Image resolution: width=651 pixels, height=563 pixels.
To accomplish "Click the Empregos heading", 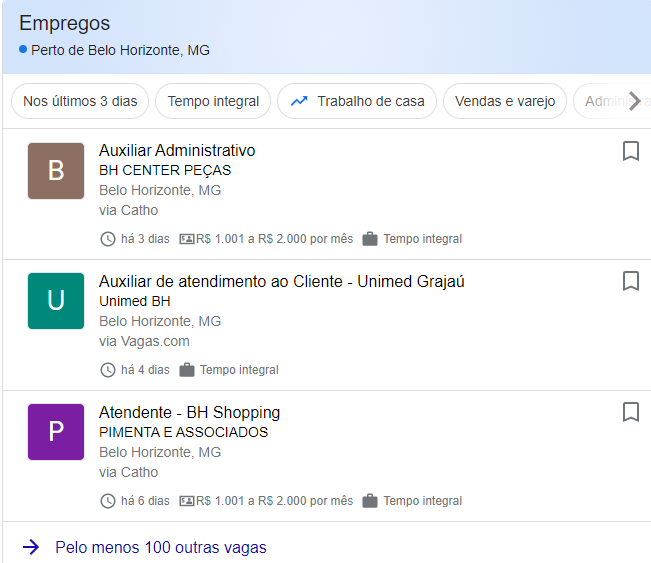I will pos(64,23).
